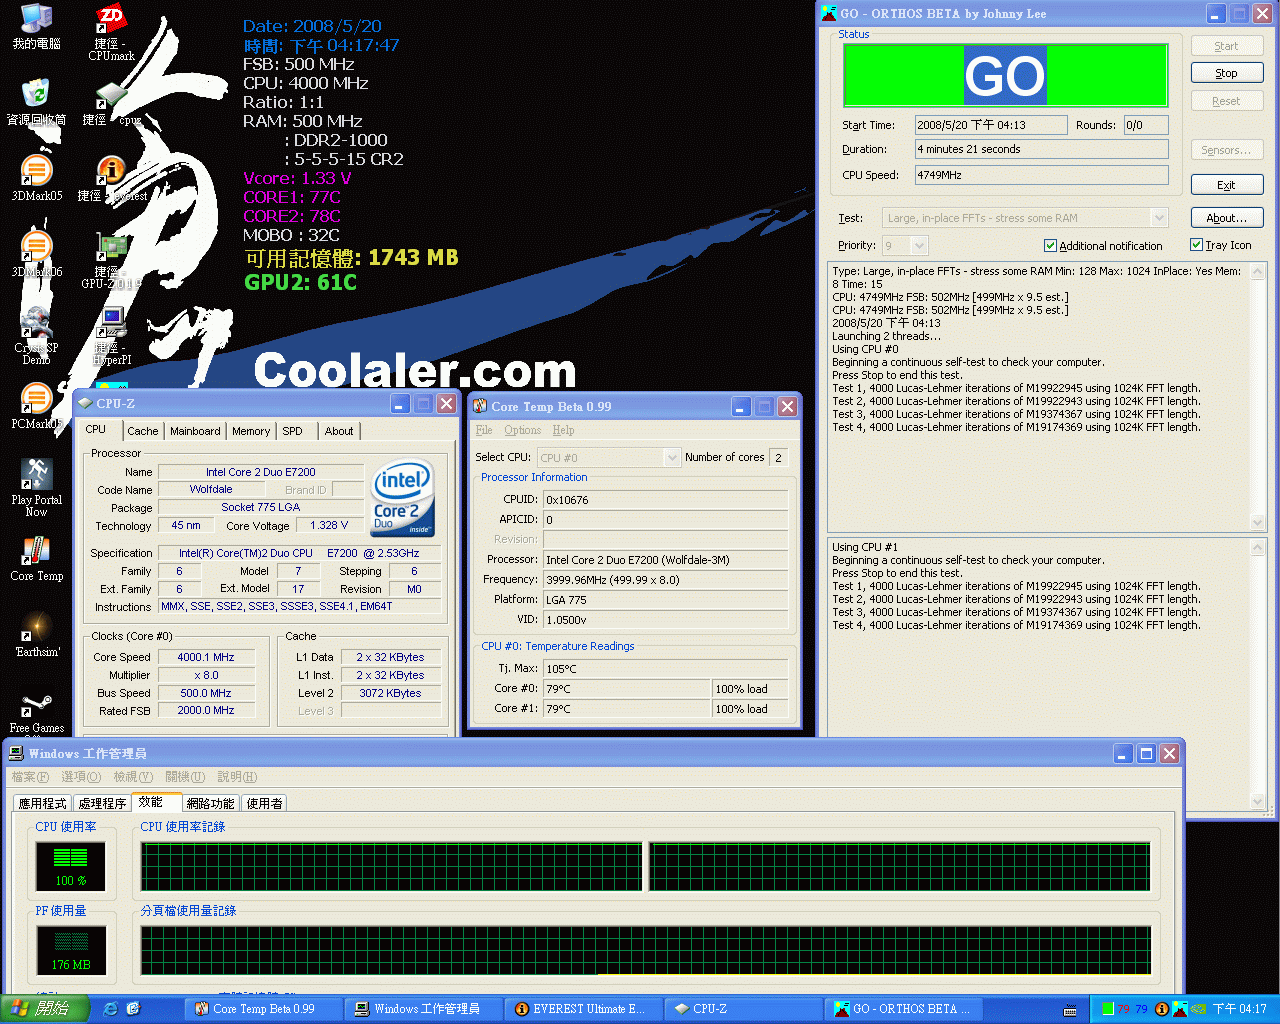Switch to the Mainboard tab in CPU-Z
This screenshot has height=1024, width=1280.
pyautogui.click(x=195, y=431)
